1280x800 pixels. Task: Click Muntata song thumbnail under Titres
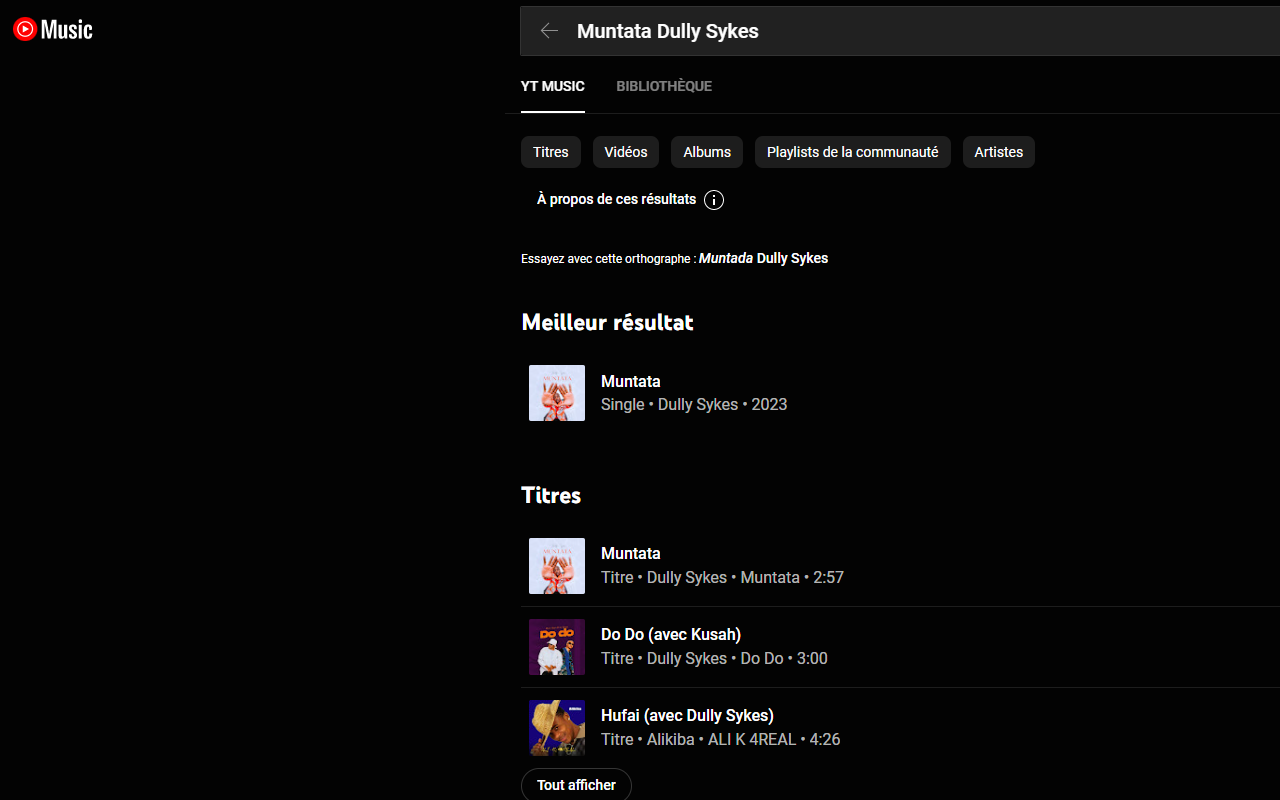[x=557, y=566]
